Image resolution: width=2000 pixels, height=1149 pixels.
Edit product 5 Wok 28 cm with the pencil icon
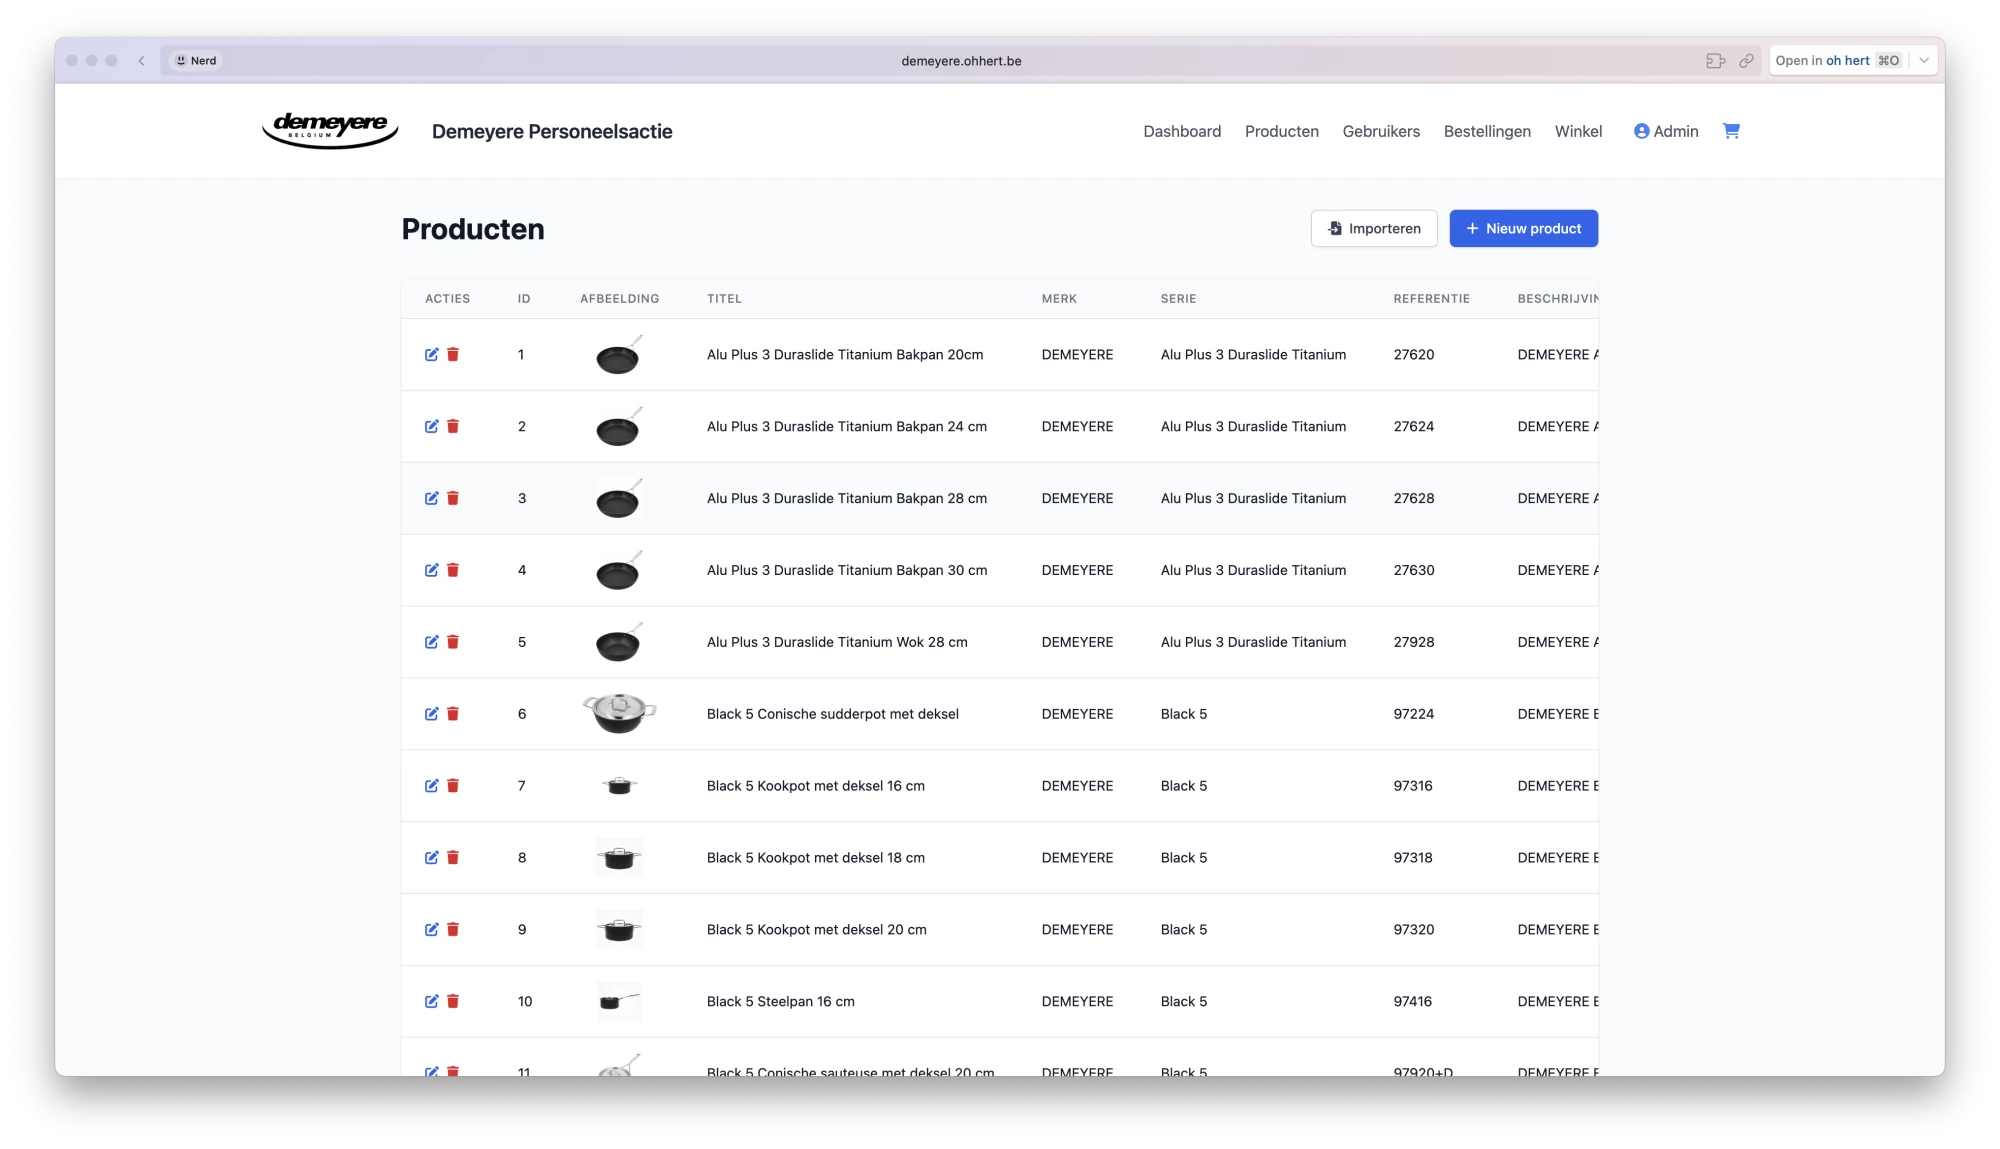click(x=431, y=642)
